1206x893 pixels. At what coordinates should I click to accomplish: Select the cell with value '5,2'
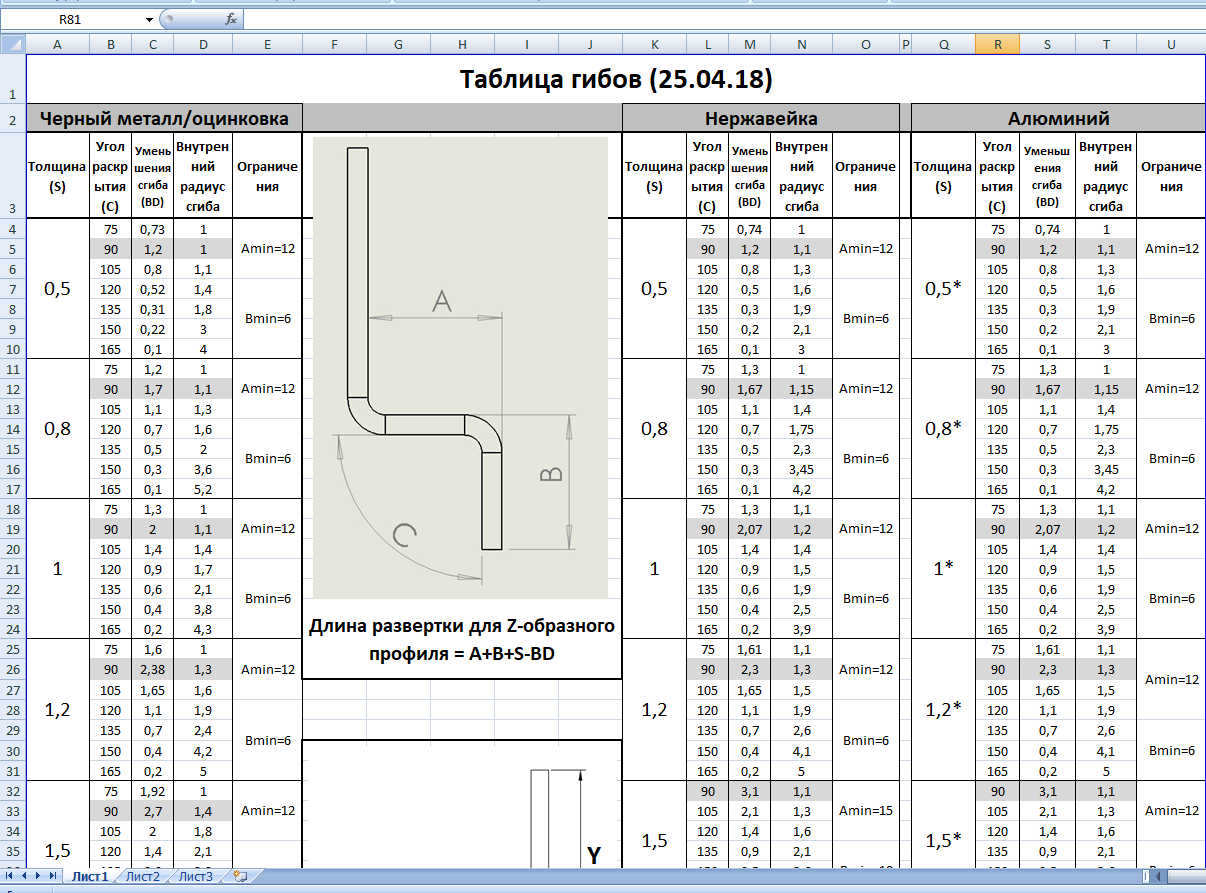click(203, 489)
